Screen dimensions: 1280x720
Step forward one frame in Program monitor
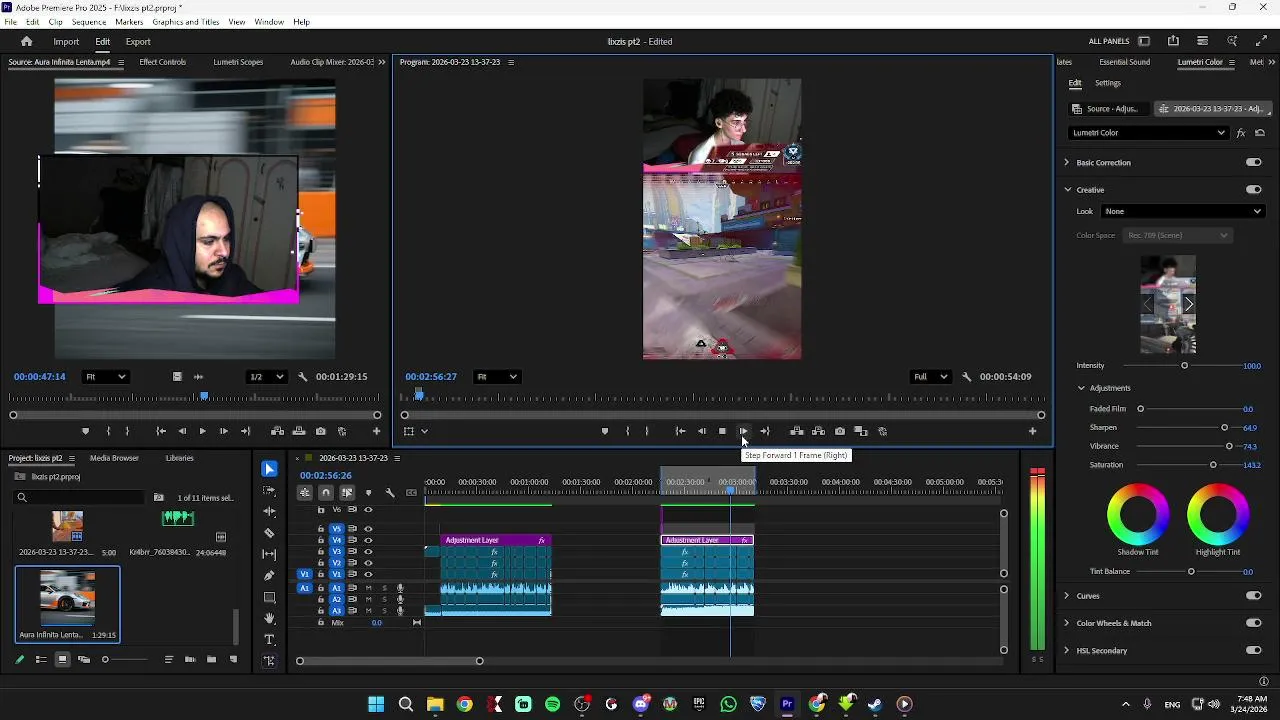coord(743,431)
